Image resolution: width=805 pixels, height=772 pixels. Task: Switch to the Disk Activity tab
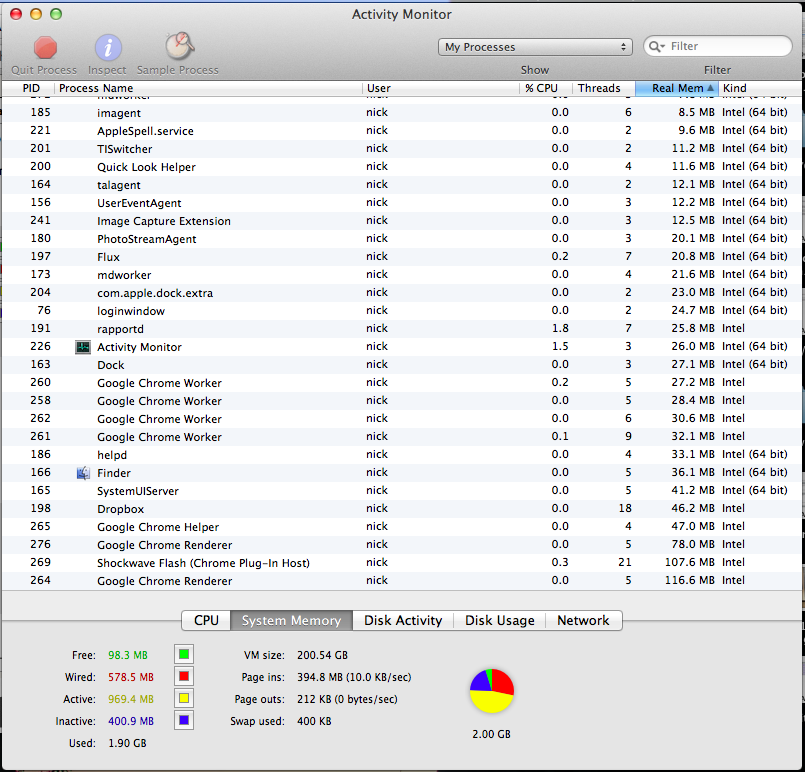click(403, 620)
